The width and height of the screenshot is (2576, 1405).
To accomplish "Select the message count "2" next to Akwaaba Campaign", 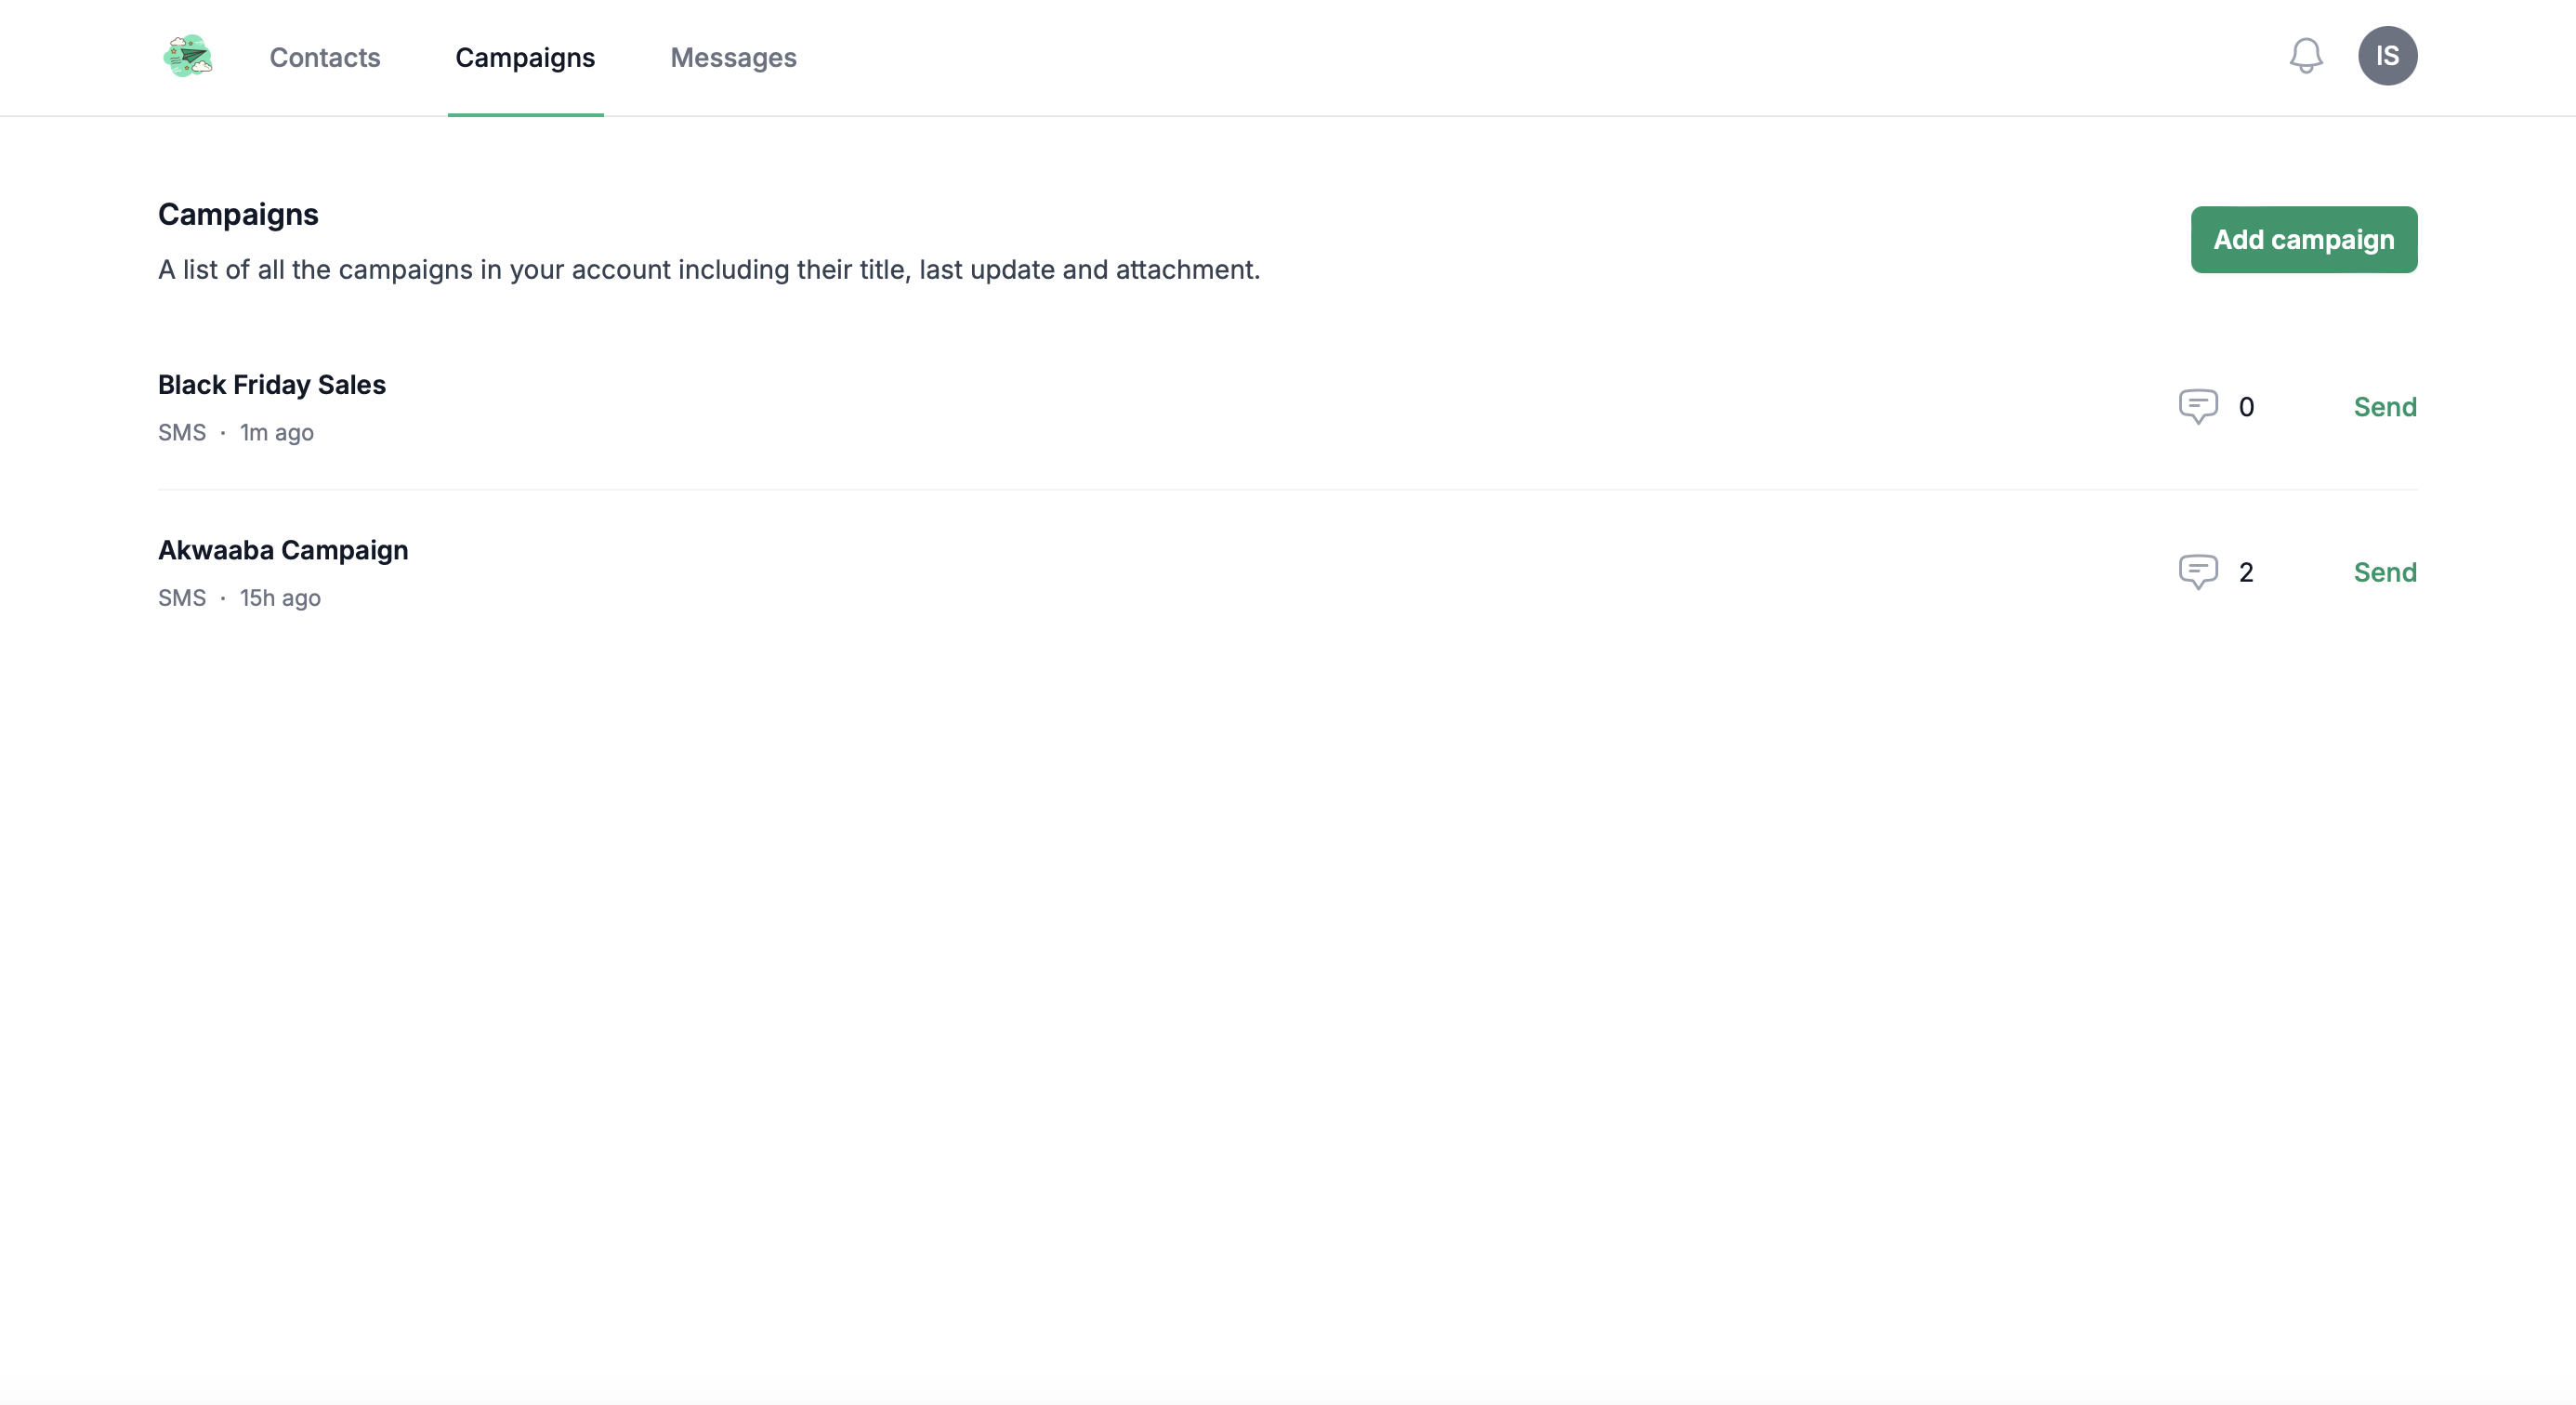I will pyautogui.click(x=2246, y=573).
